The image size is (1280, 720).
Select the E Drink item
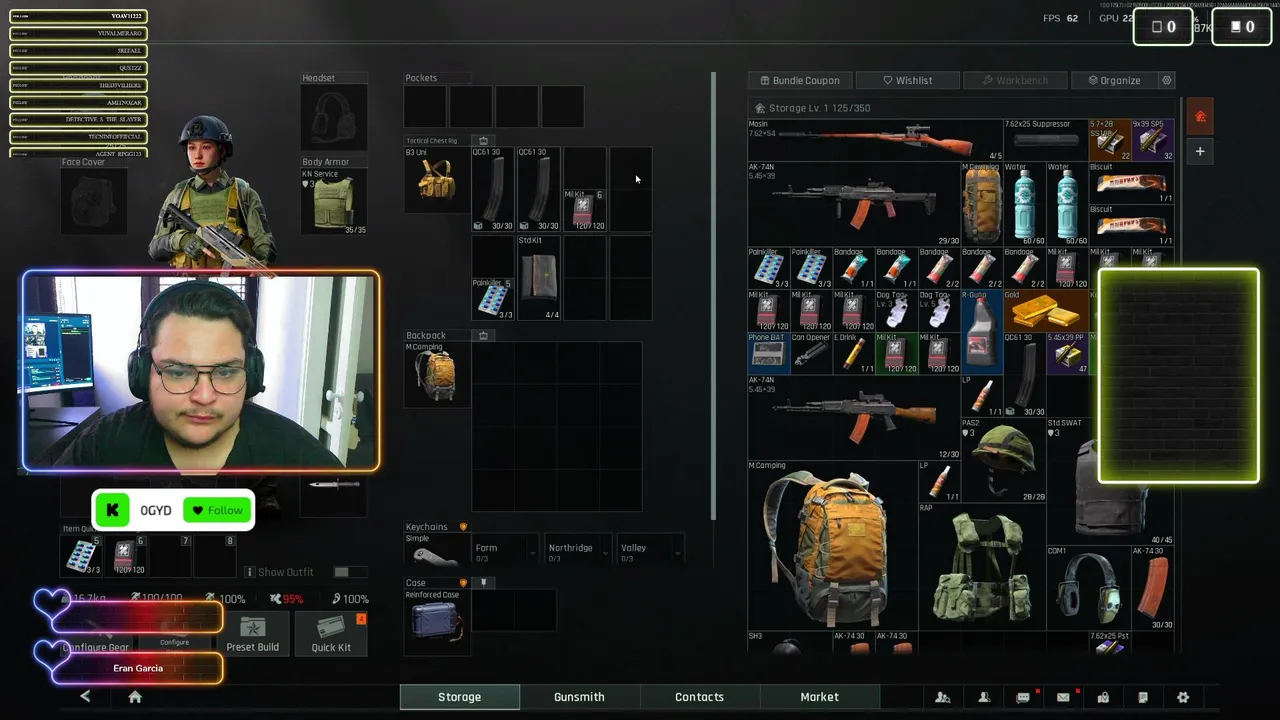click(x=854, y=353)
